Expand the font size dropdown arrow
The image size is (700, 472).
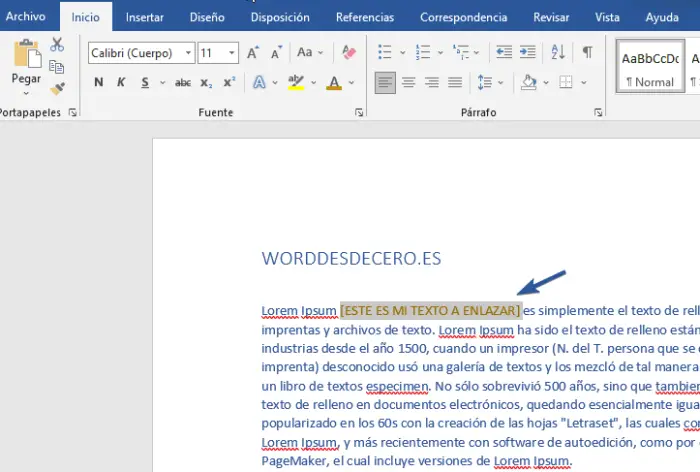point(232,53)
